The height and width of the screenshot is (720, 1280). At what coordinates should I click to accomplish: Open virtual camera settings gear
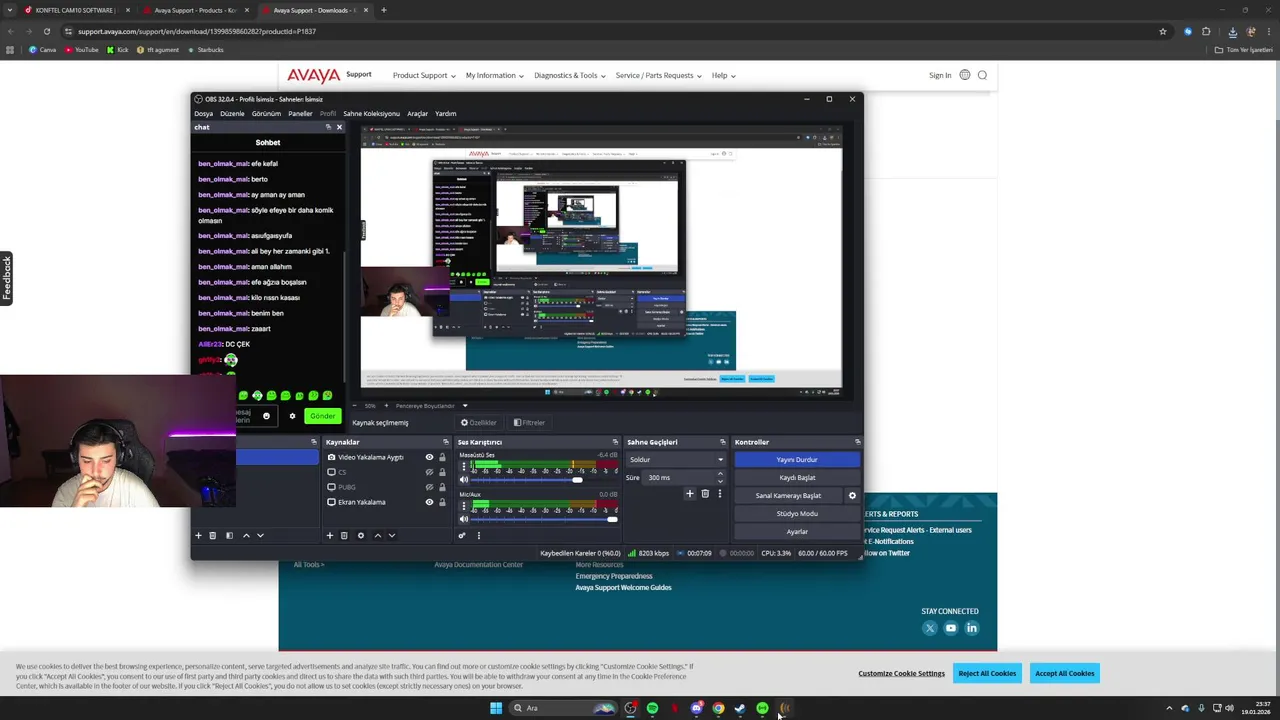click(852, 495)
